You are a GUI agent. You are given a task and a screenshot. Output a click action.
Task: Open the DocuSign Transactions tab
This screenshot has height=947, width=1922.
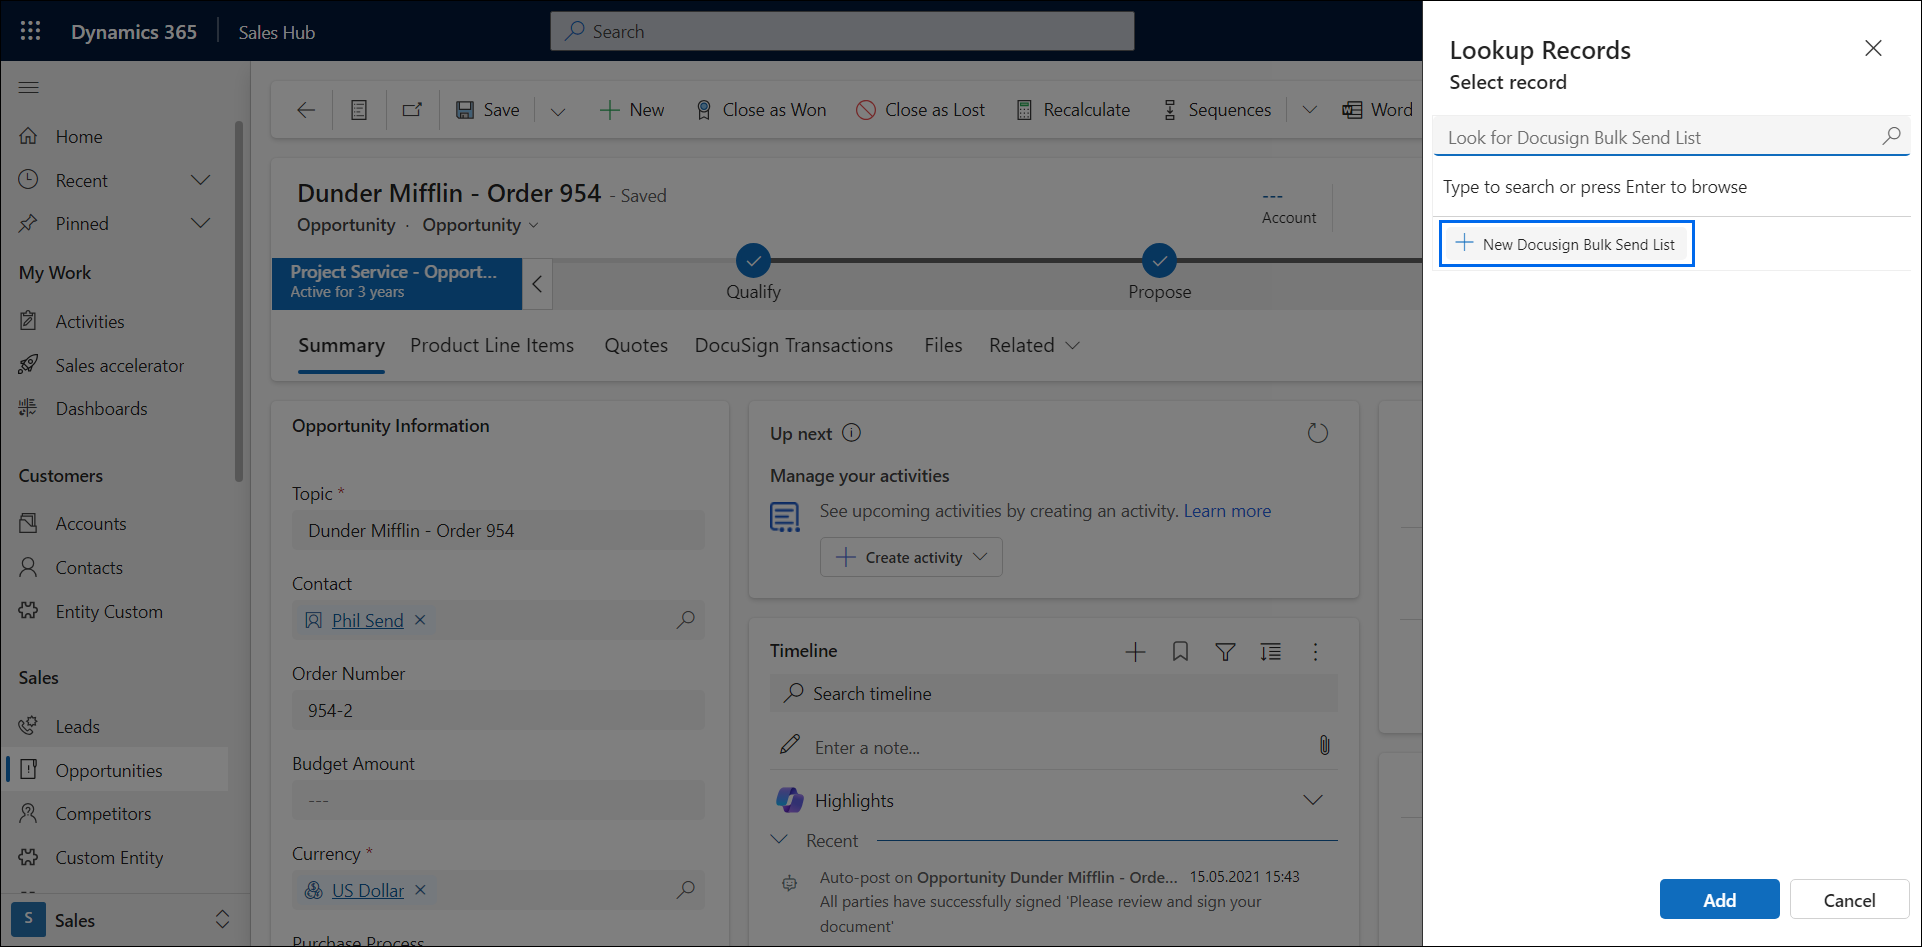point(793,345)
